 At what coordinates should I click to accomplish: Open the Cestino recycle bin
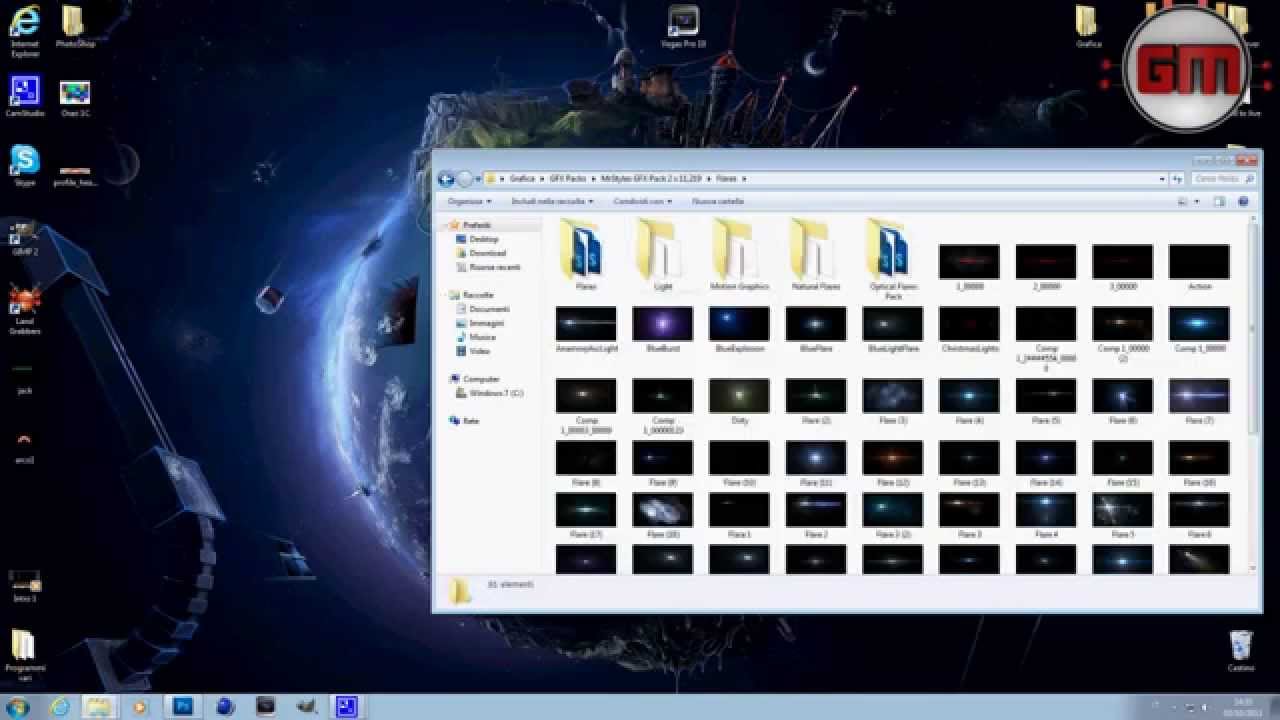tap(1240, 650)
